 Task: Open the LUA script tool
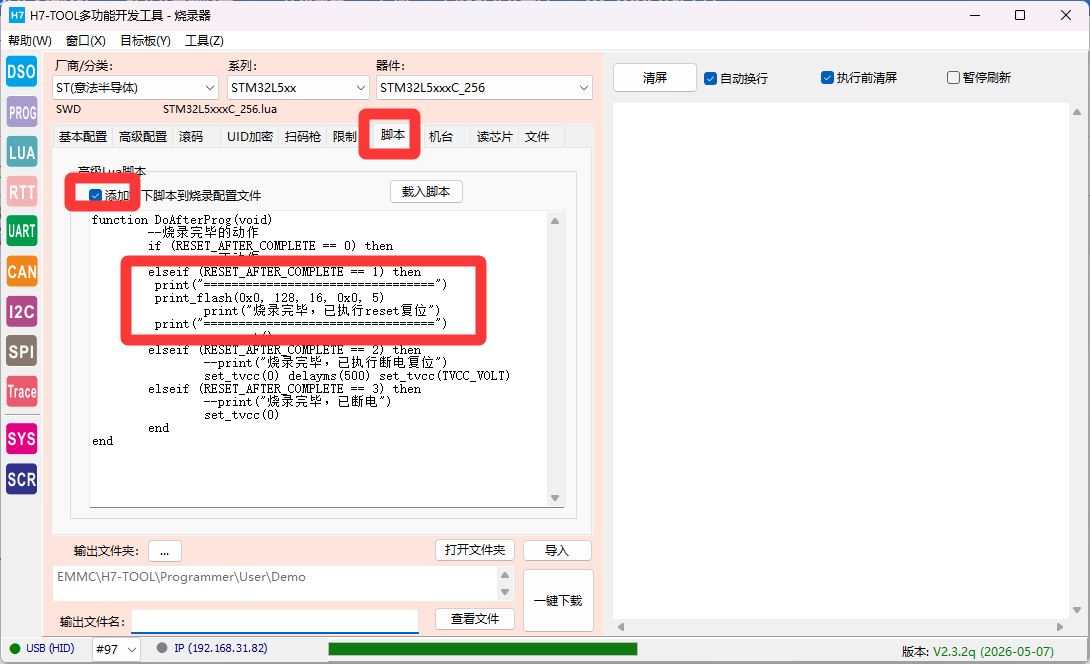tap(22, 152)
